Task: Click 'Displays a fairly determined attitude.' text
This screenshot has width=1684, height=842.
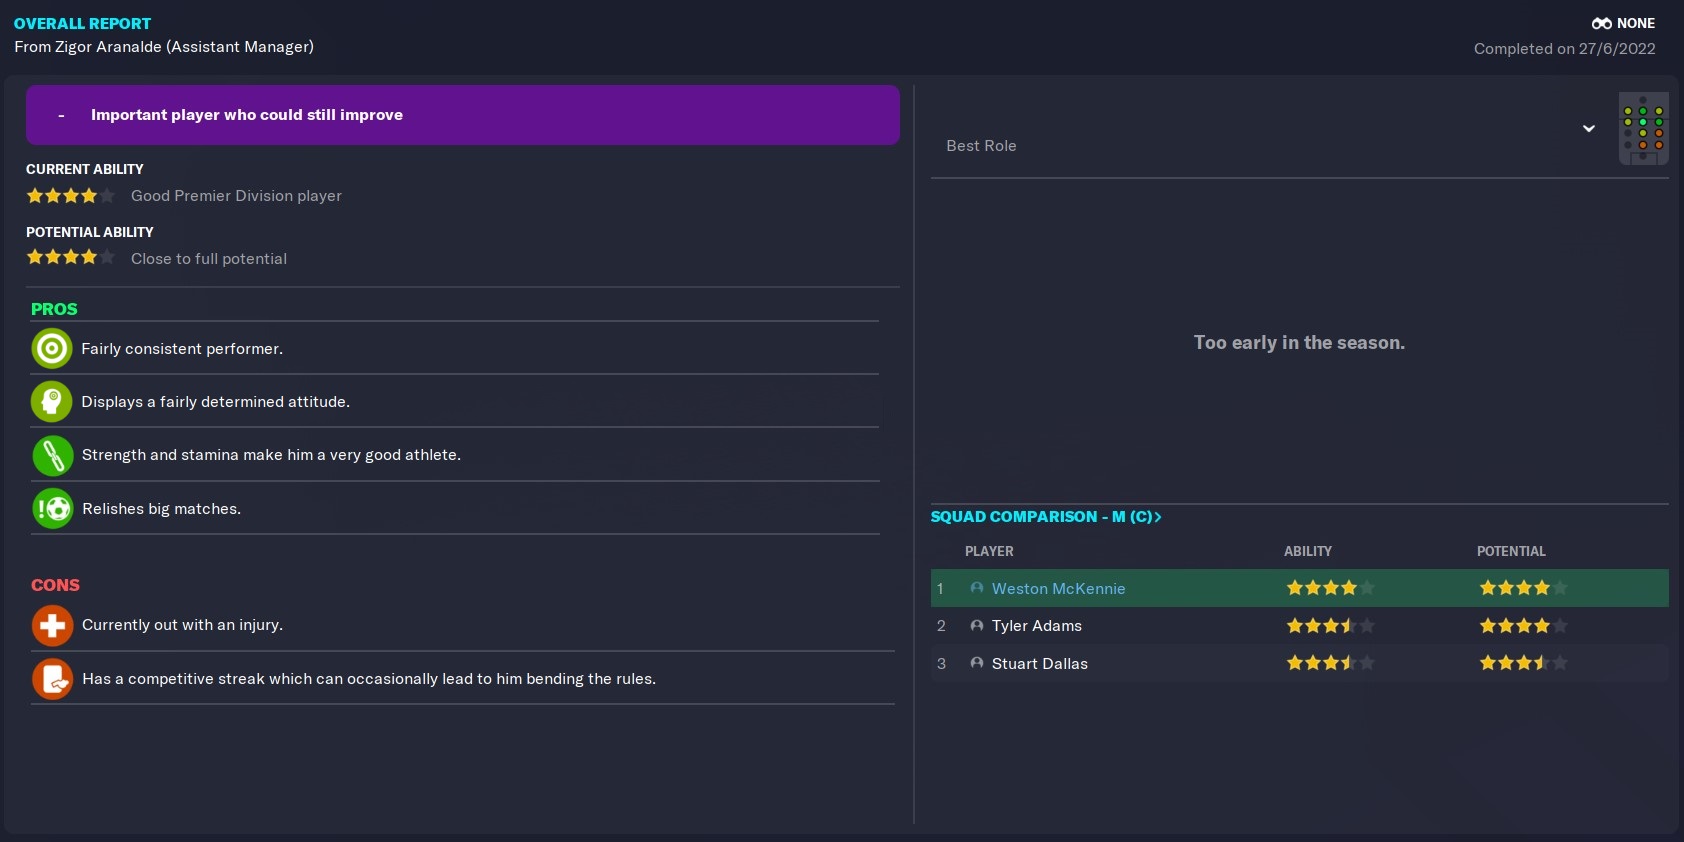Action: point(215,402)
